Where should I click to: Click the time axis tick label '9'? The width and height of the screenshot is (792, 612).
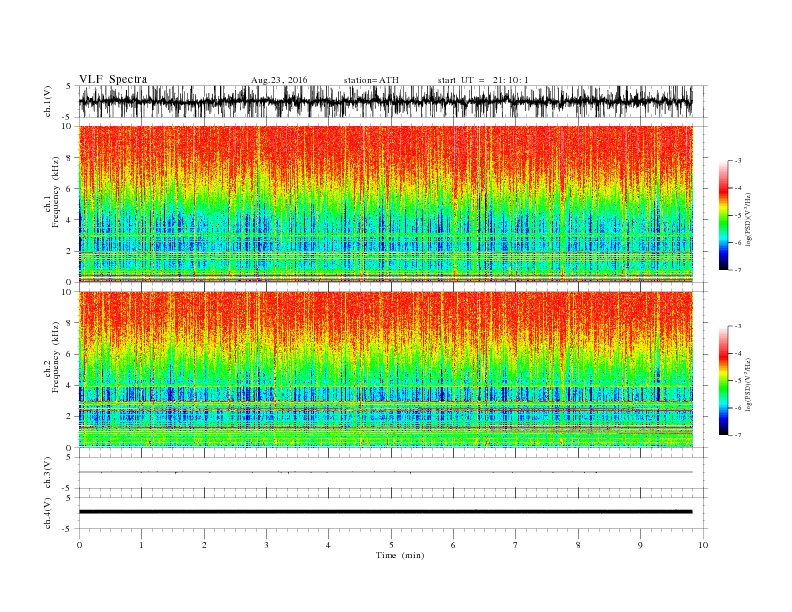(640, 545)
